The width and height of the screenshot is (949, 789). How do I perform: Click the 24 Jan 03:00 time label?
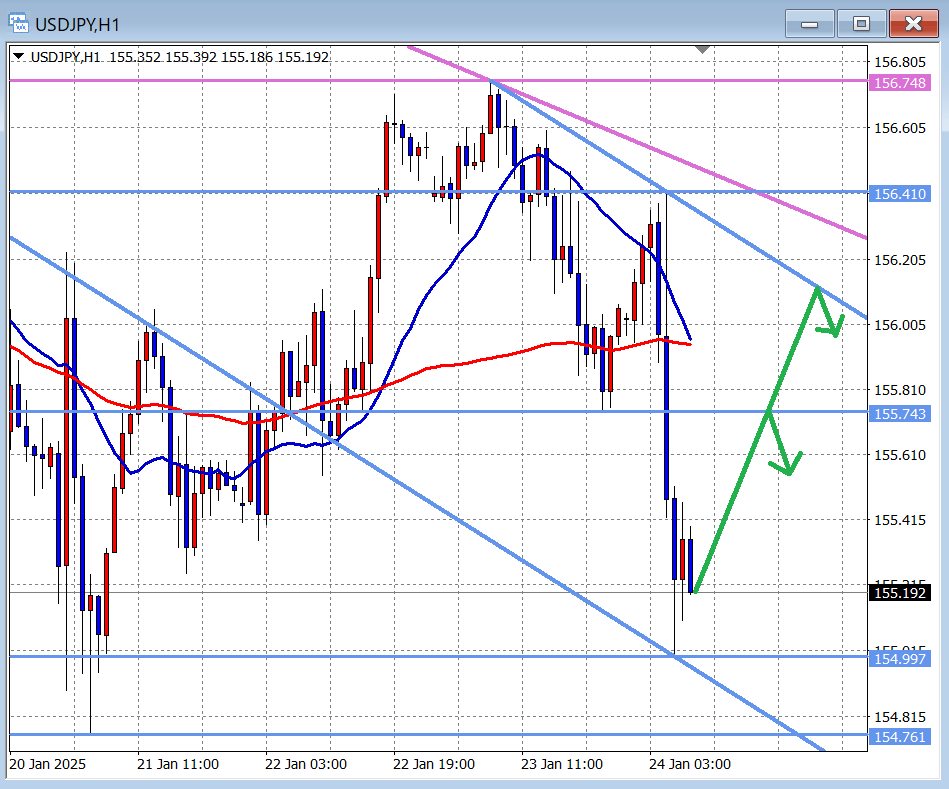pos(690,764)
